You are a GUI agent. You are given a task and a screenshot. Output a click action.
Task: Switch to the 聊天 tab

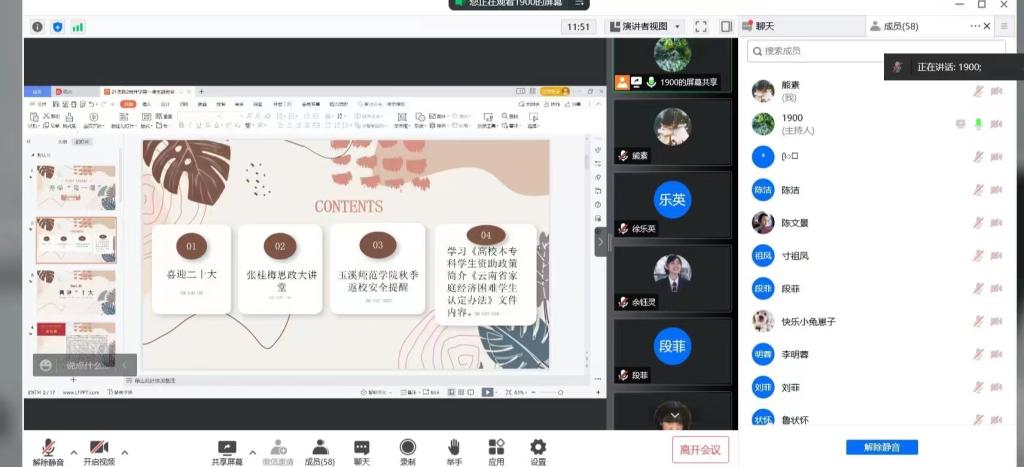point(765,27)
